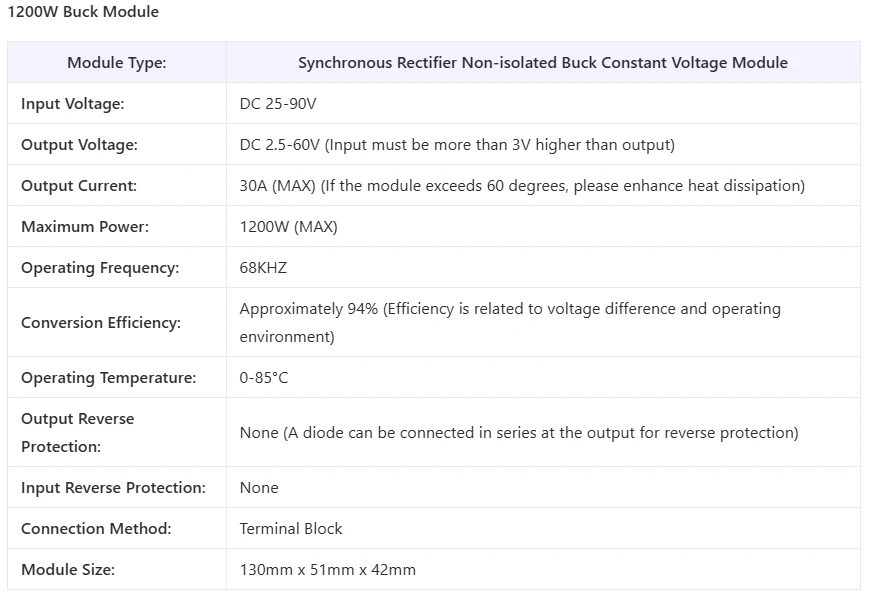The height and width of the screenshot is (598, 873).
Task: Click the "Terminal Block" connection value
Action: [291, 529]
